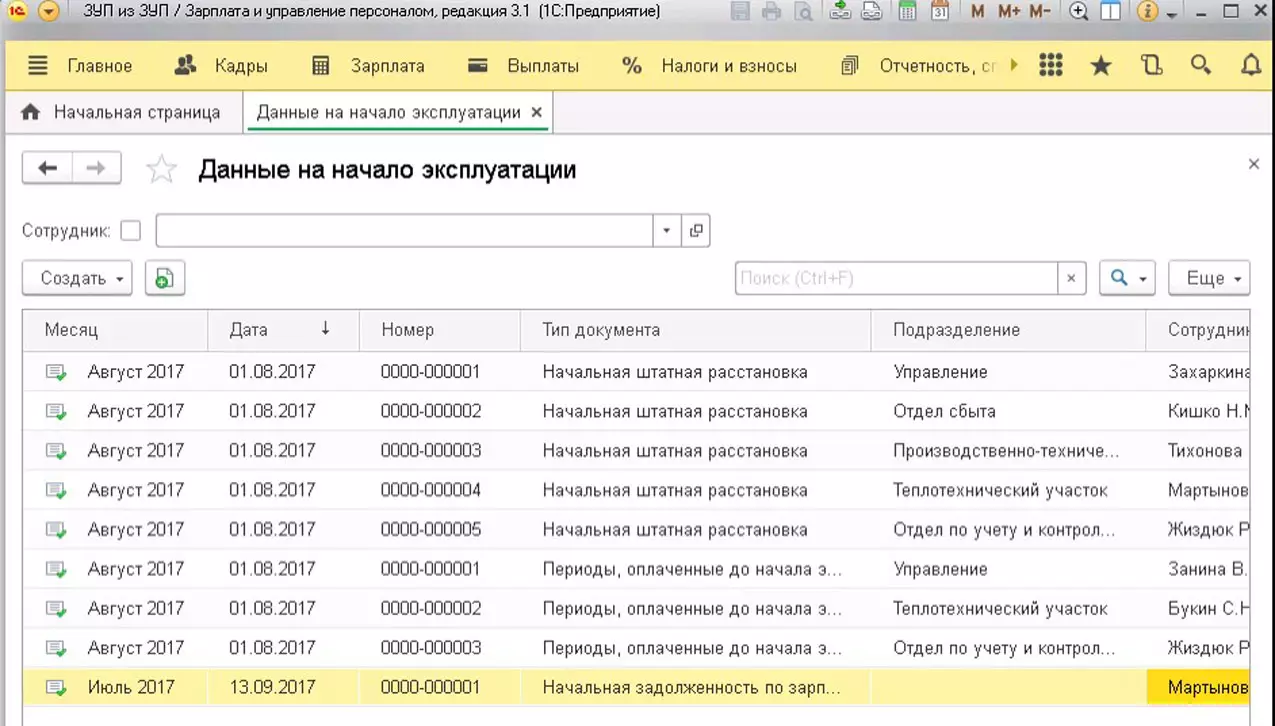Screen dimensions: 1275x726
Task: Select Начальная задолженность по зарп... cell
Action: coord(696,688)
